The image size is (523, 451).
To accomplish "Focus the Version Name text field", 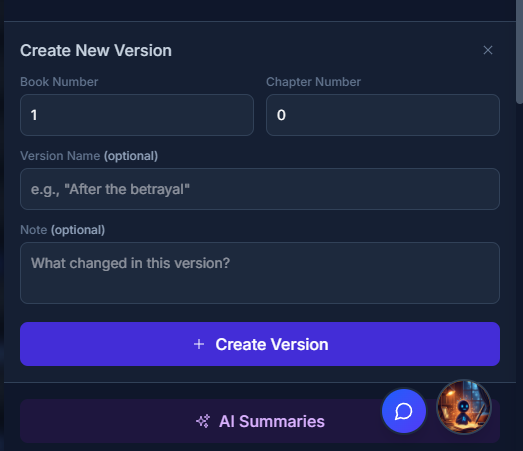I will click(x=260, y=189).
